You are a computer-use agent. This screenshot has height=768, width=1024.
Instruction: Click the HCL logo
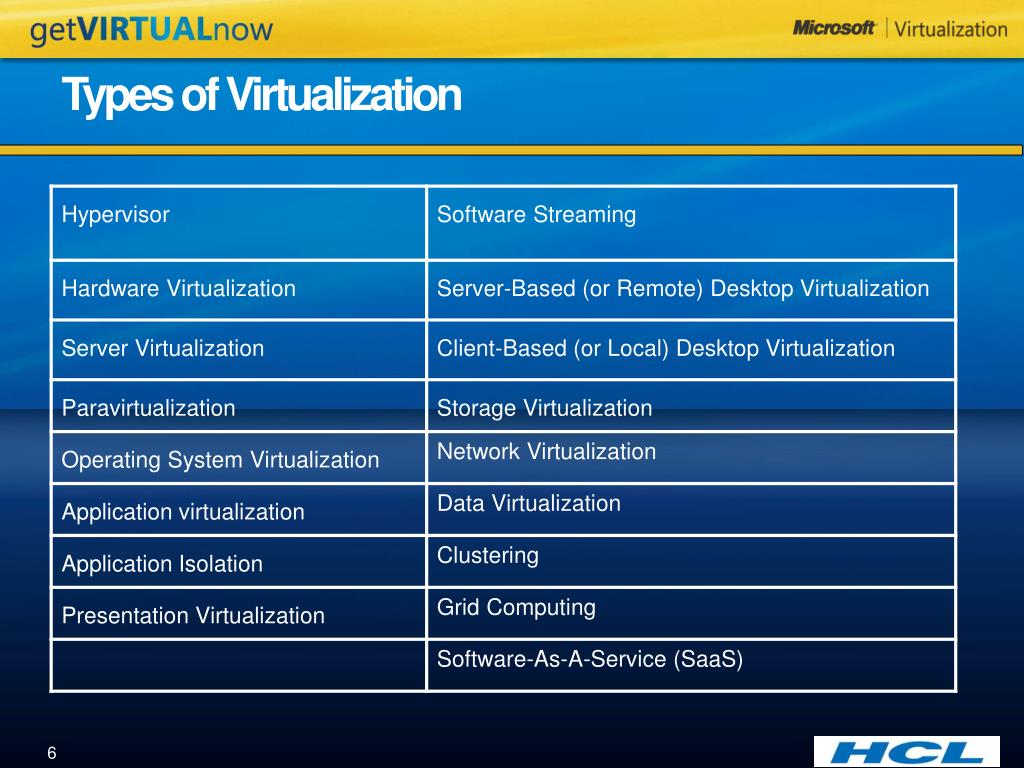tap(906, 752)
